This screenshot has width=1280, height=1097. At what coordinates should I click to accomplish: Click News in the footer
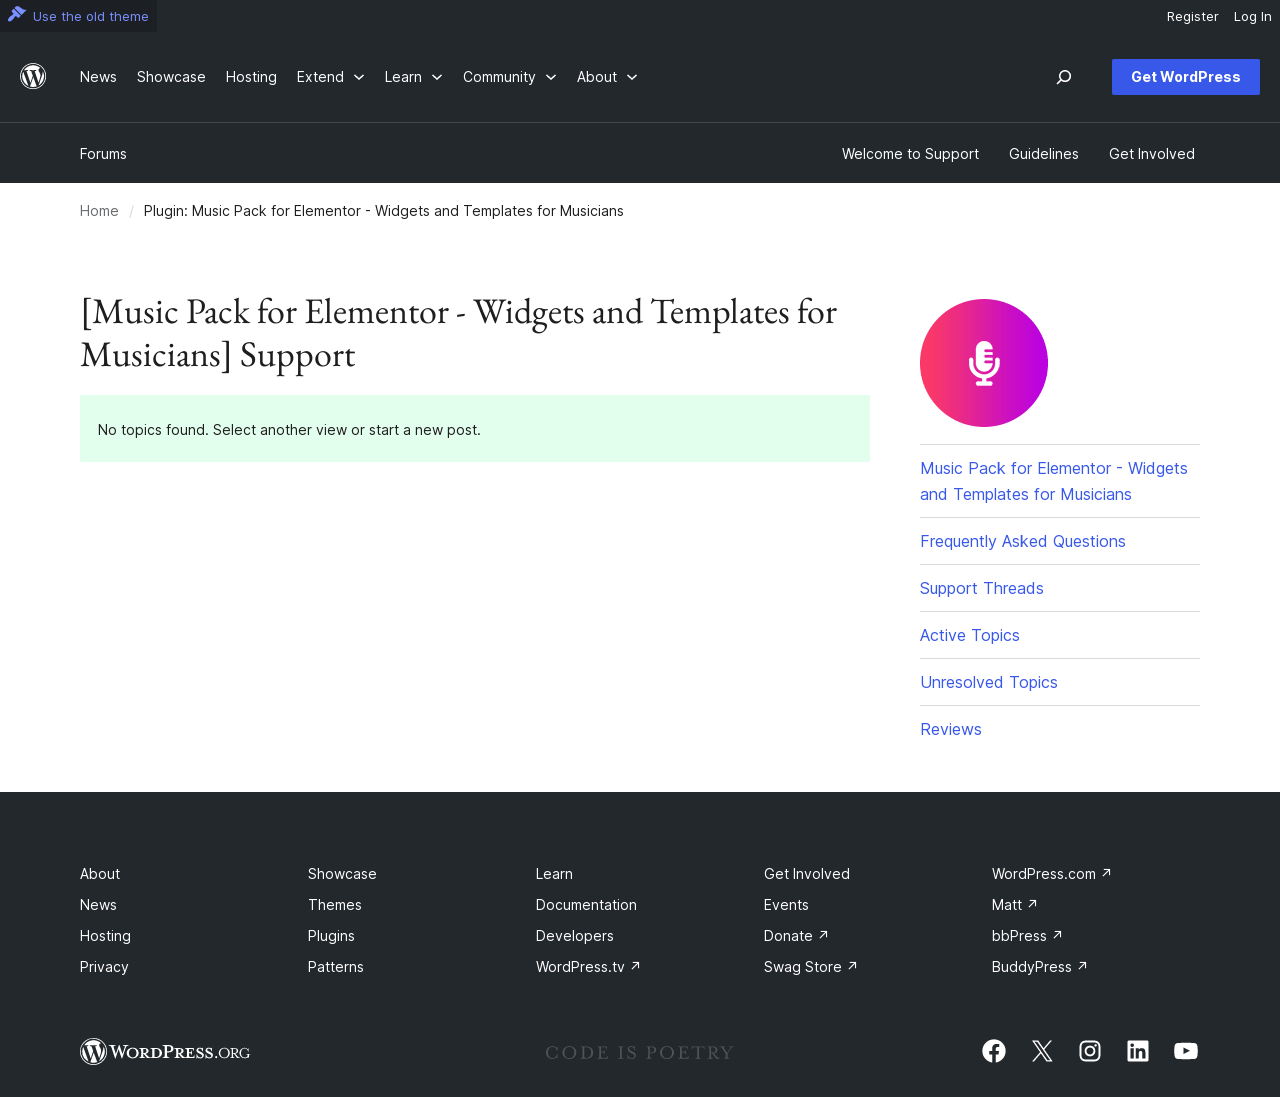coord(98,904)
